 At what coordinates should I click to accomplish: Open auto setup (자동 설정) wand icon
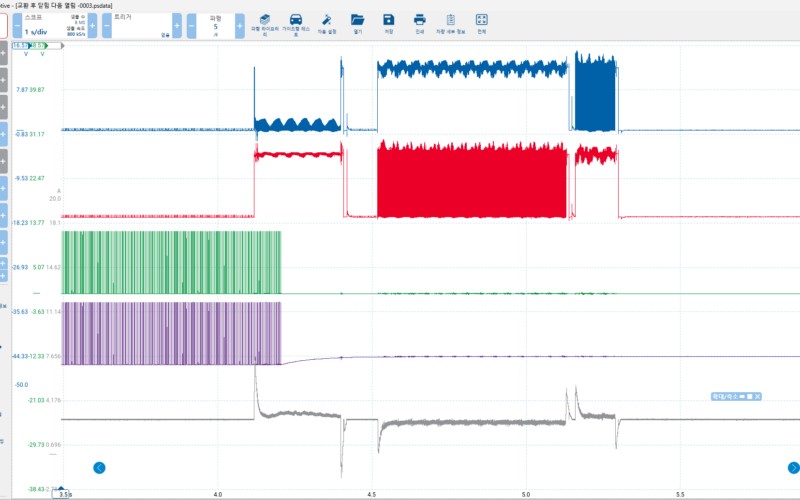click(326, 23)
